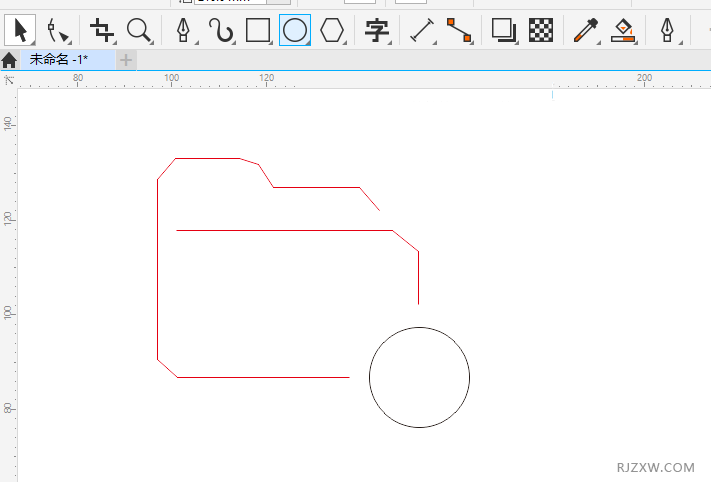
Task: Select the Pick (arrow) tool
Action: (x=20, y=30)
